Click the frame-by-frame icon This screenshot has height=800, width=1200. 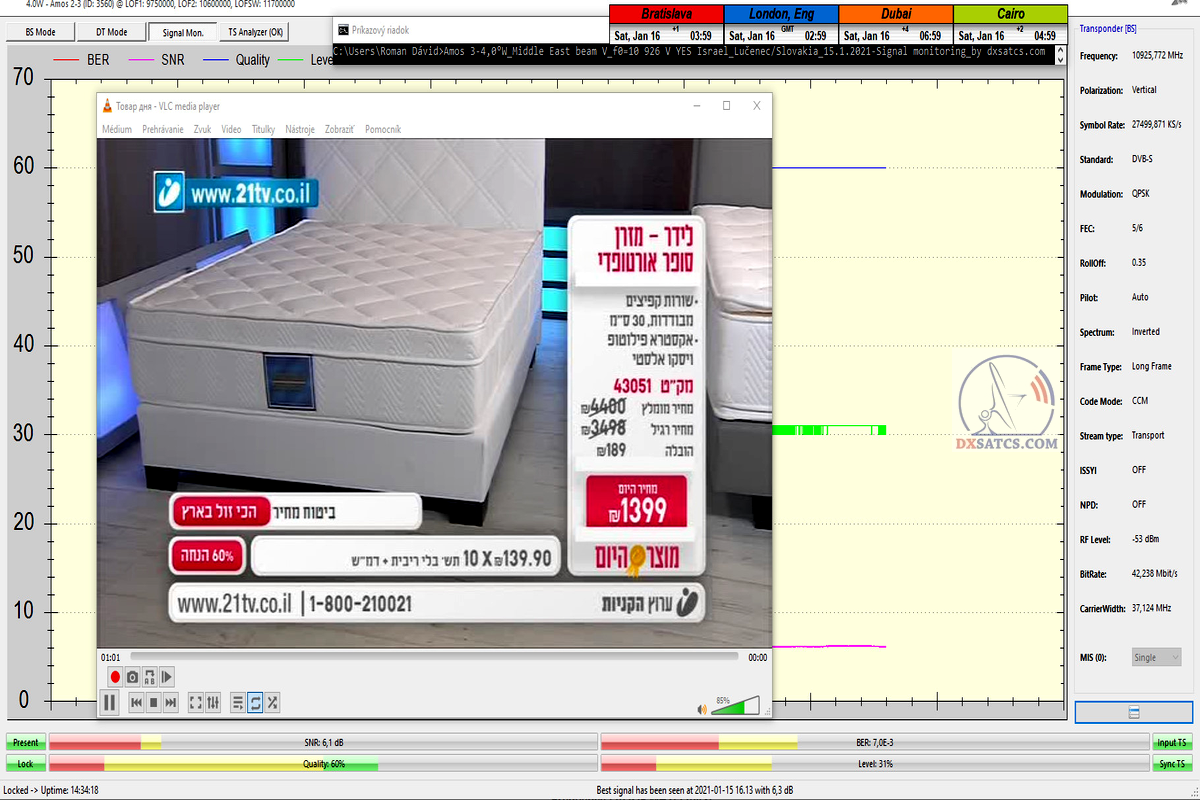click(x=167, y=677)
